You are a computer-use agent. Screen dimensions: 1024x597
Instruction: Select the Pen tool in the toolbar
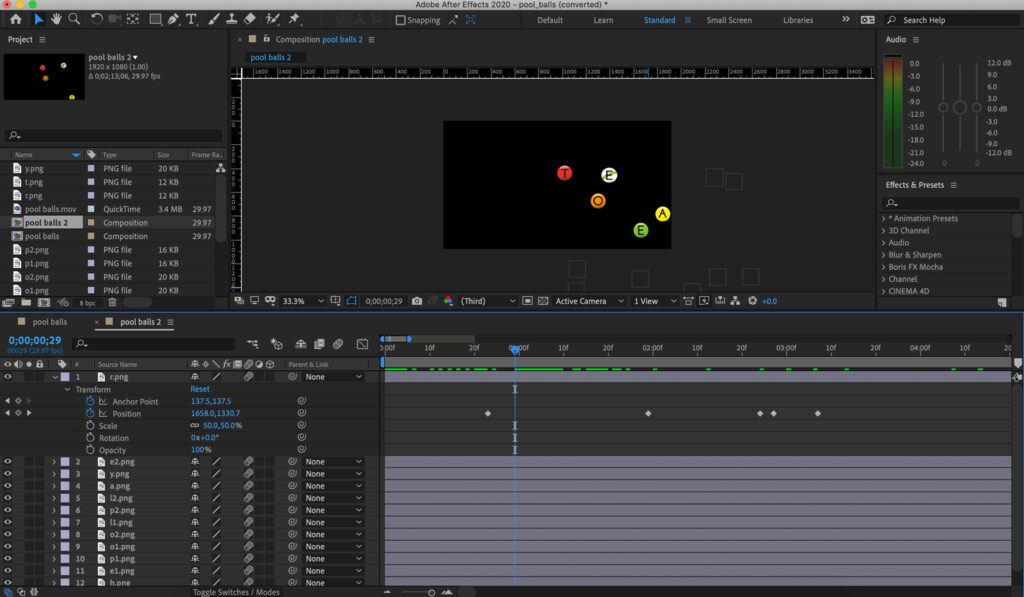172,19
